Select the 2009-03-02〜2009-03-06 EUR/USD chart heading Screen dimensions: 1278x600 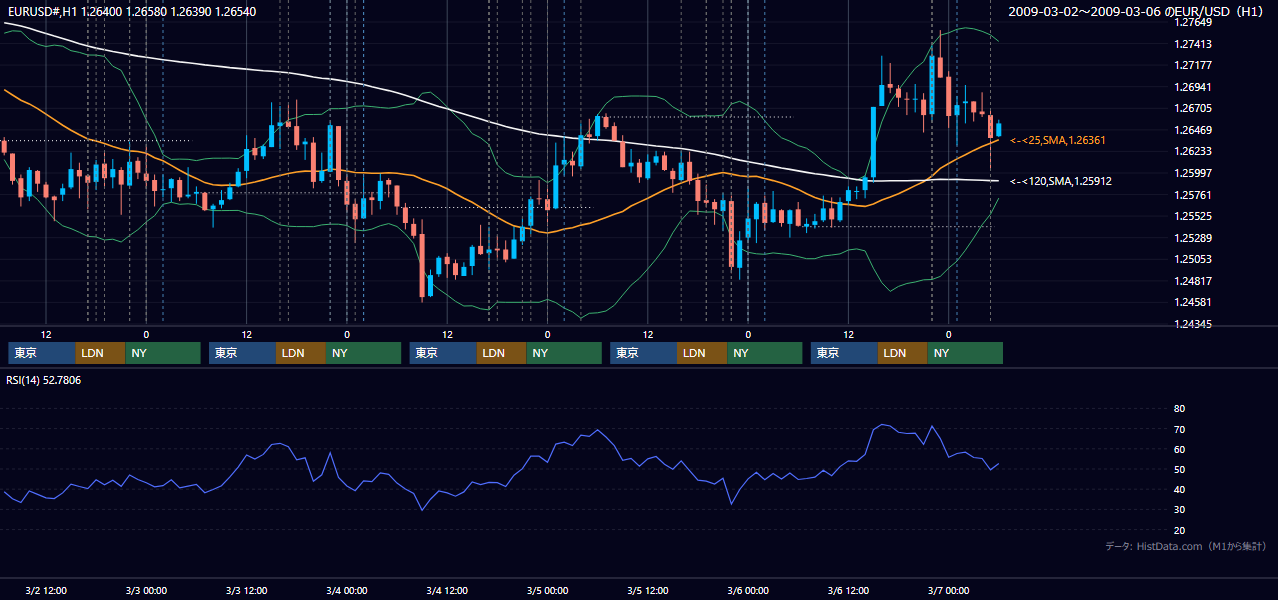[x=1136, y=11]
